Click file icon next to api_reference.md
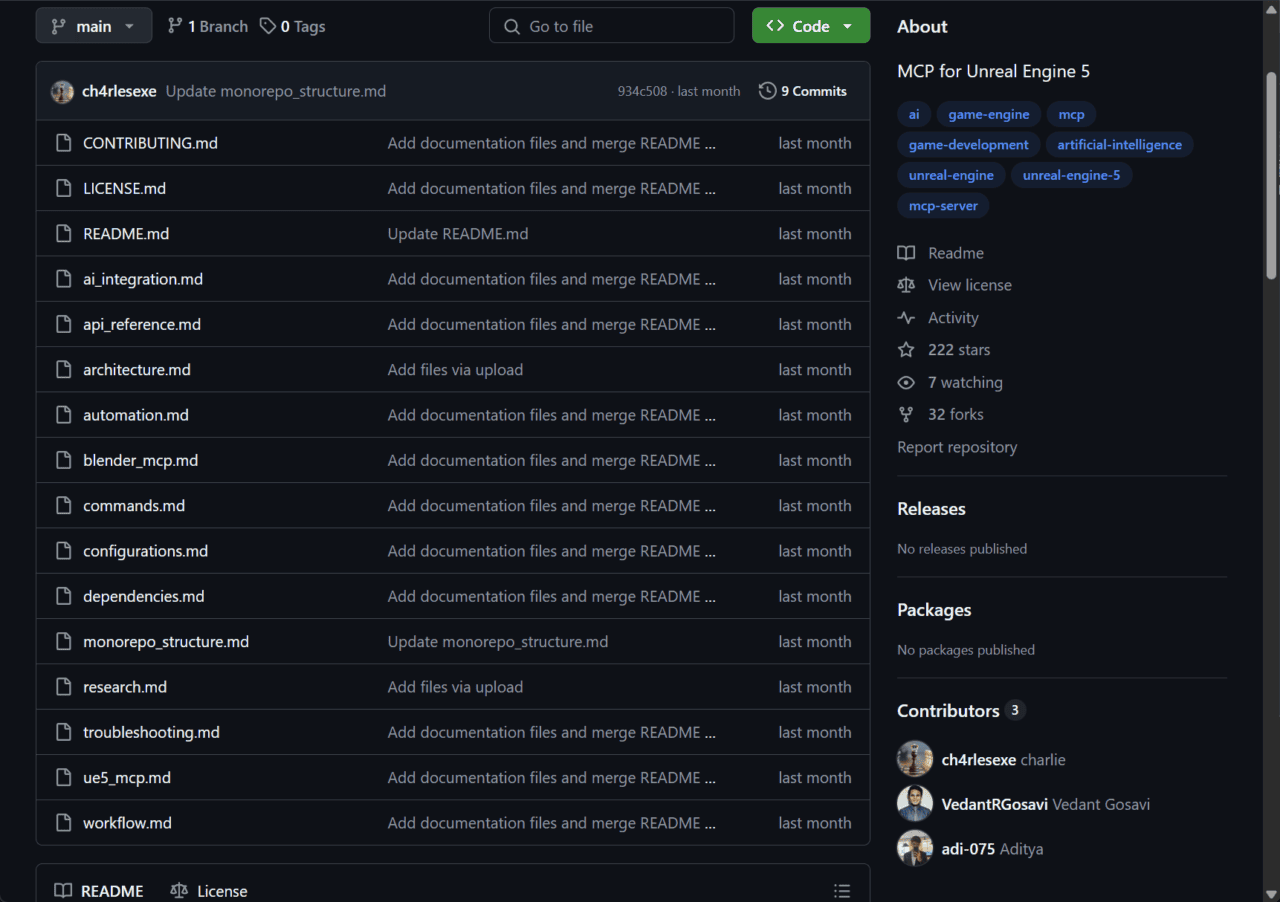 (x=64, y=324)
